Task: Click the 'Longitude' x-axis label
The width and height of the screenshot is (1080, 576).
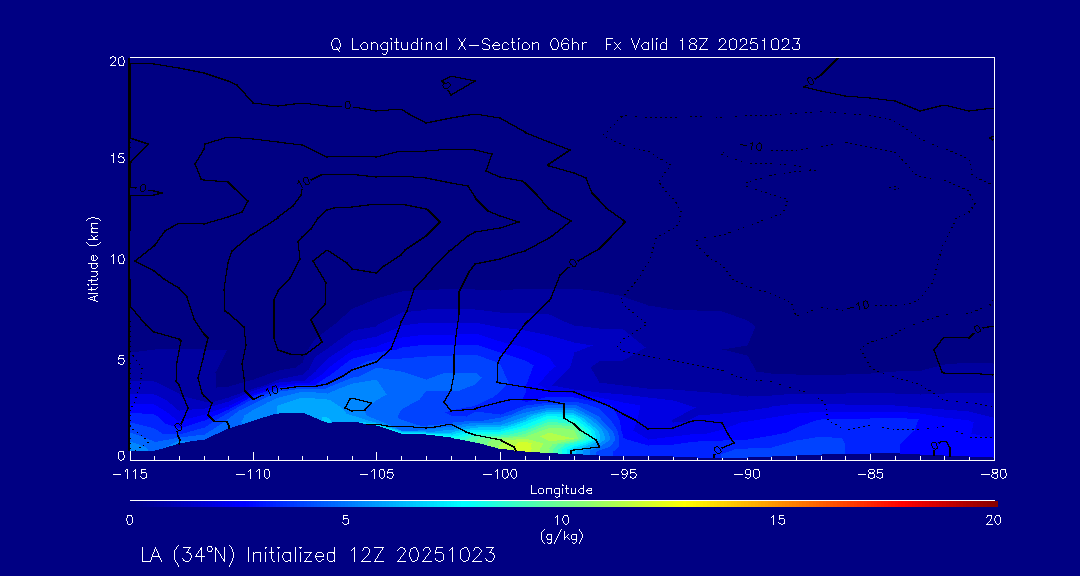Action: pyautogui.click(x=561, y=490)
